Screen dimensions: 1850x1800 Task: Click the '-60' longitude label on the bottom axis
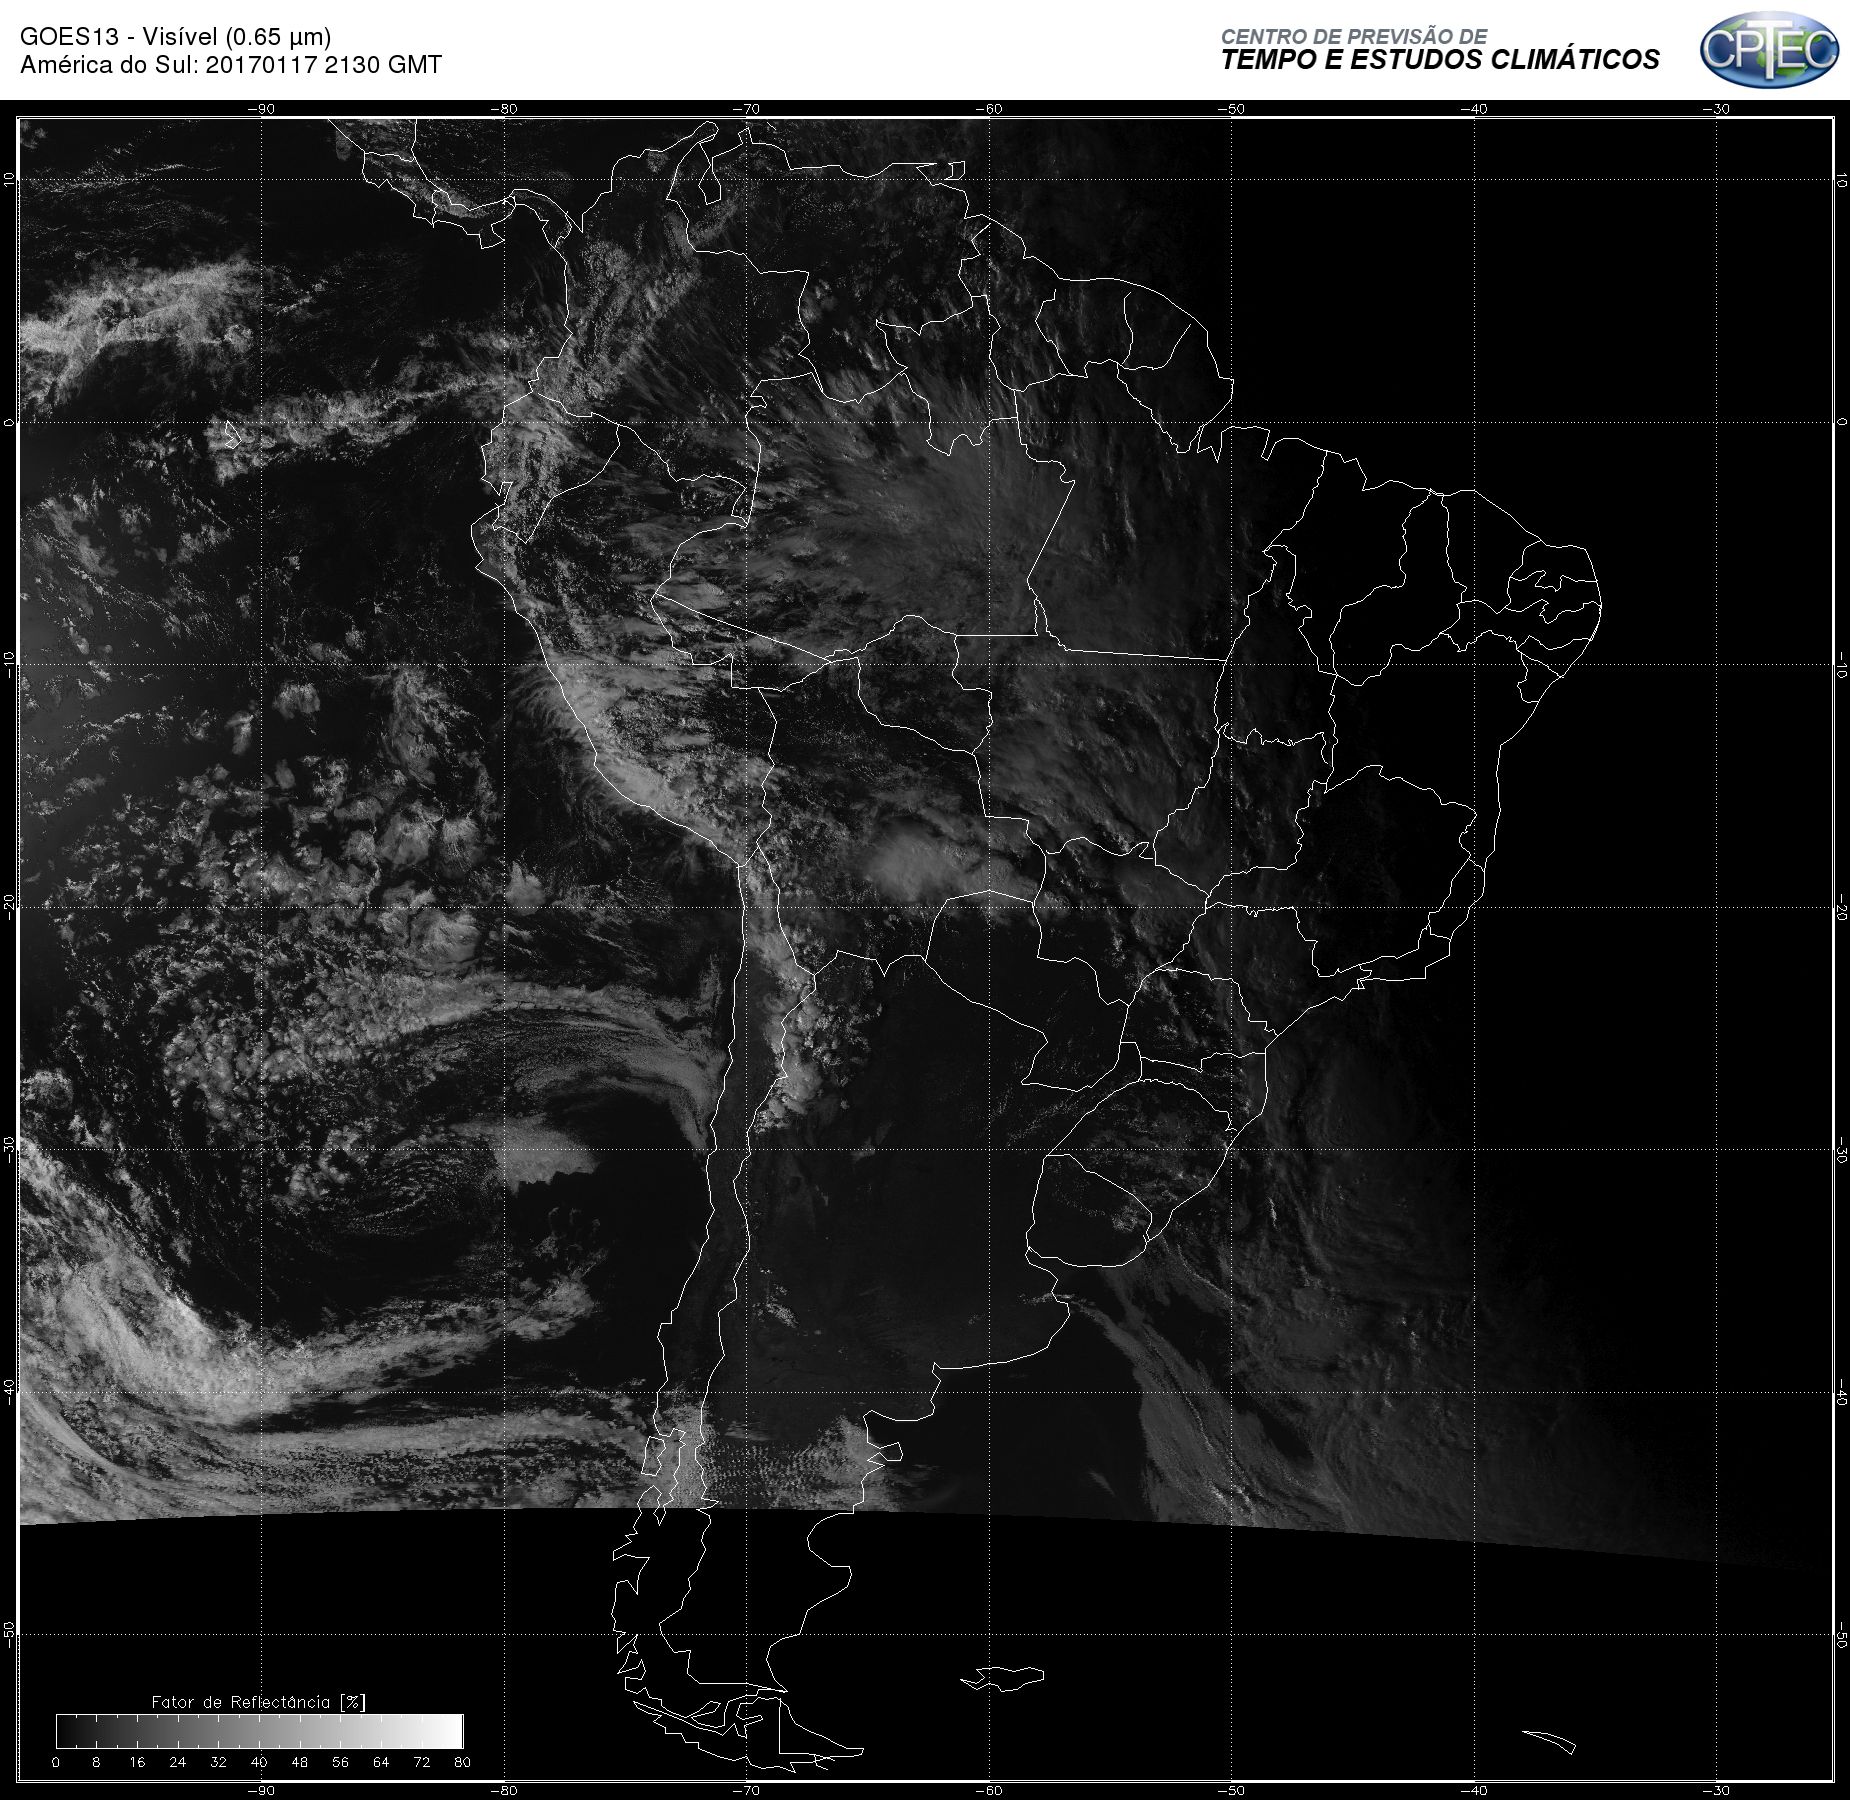click(989, 1790)
